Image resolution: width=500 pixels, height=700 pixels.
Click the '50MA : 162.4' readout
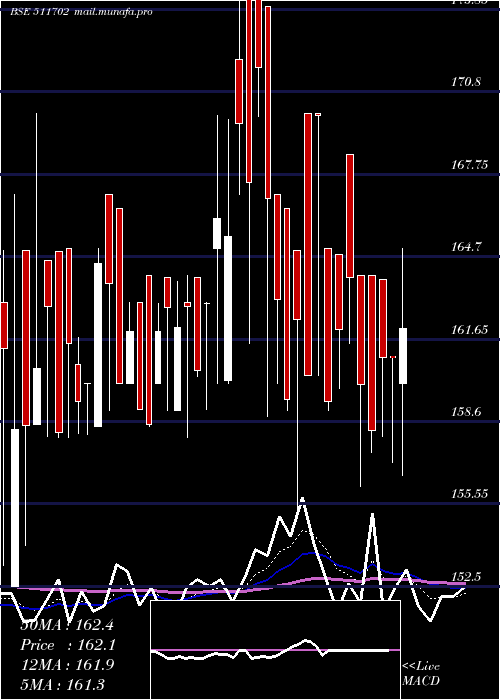pyautogui.click(x=67, y=625)
